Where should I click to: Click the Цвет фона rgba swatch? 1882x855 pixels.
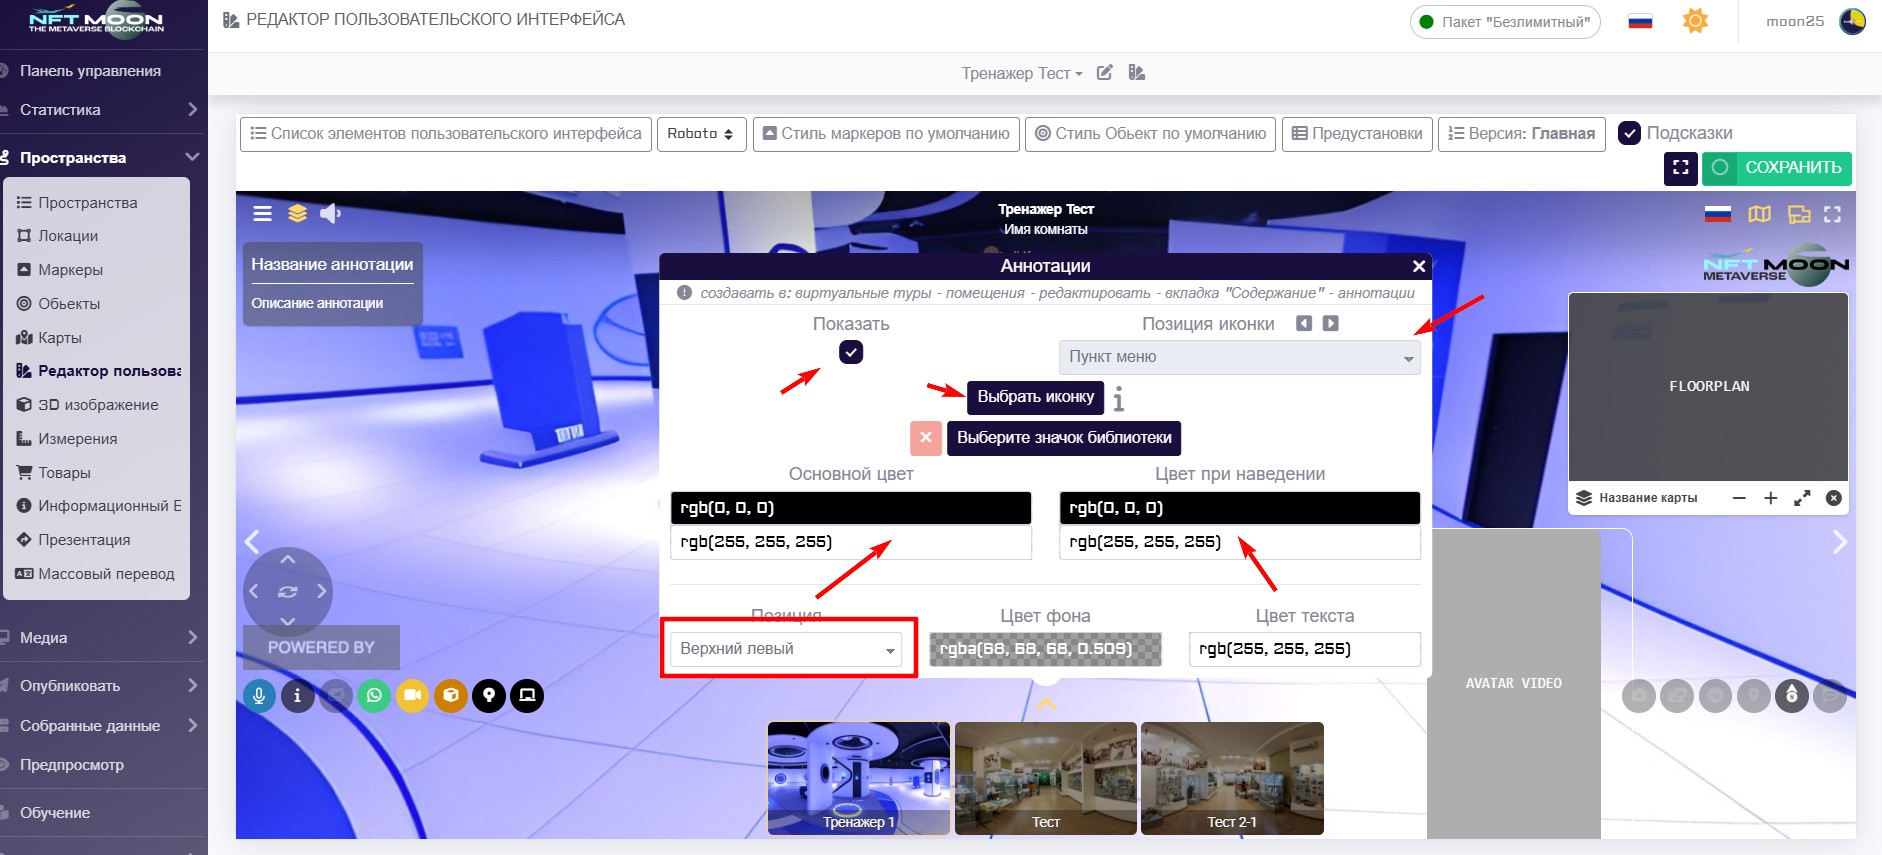tap(1045, 649)
